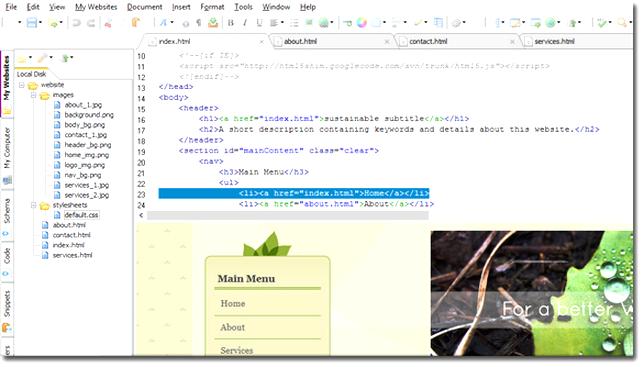Collapse the 'stylesheets' folder in the tree
Image resolution: width=644 pixels, height=367 pixels.
(34, 205)
